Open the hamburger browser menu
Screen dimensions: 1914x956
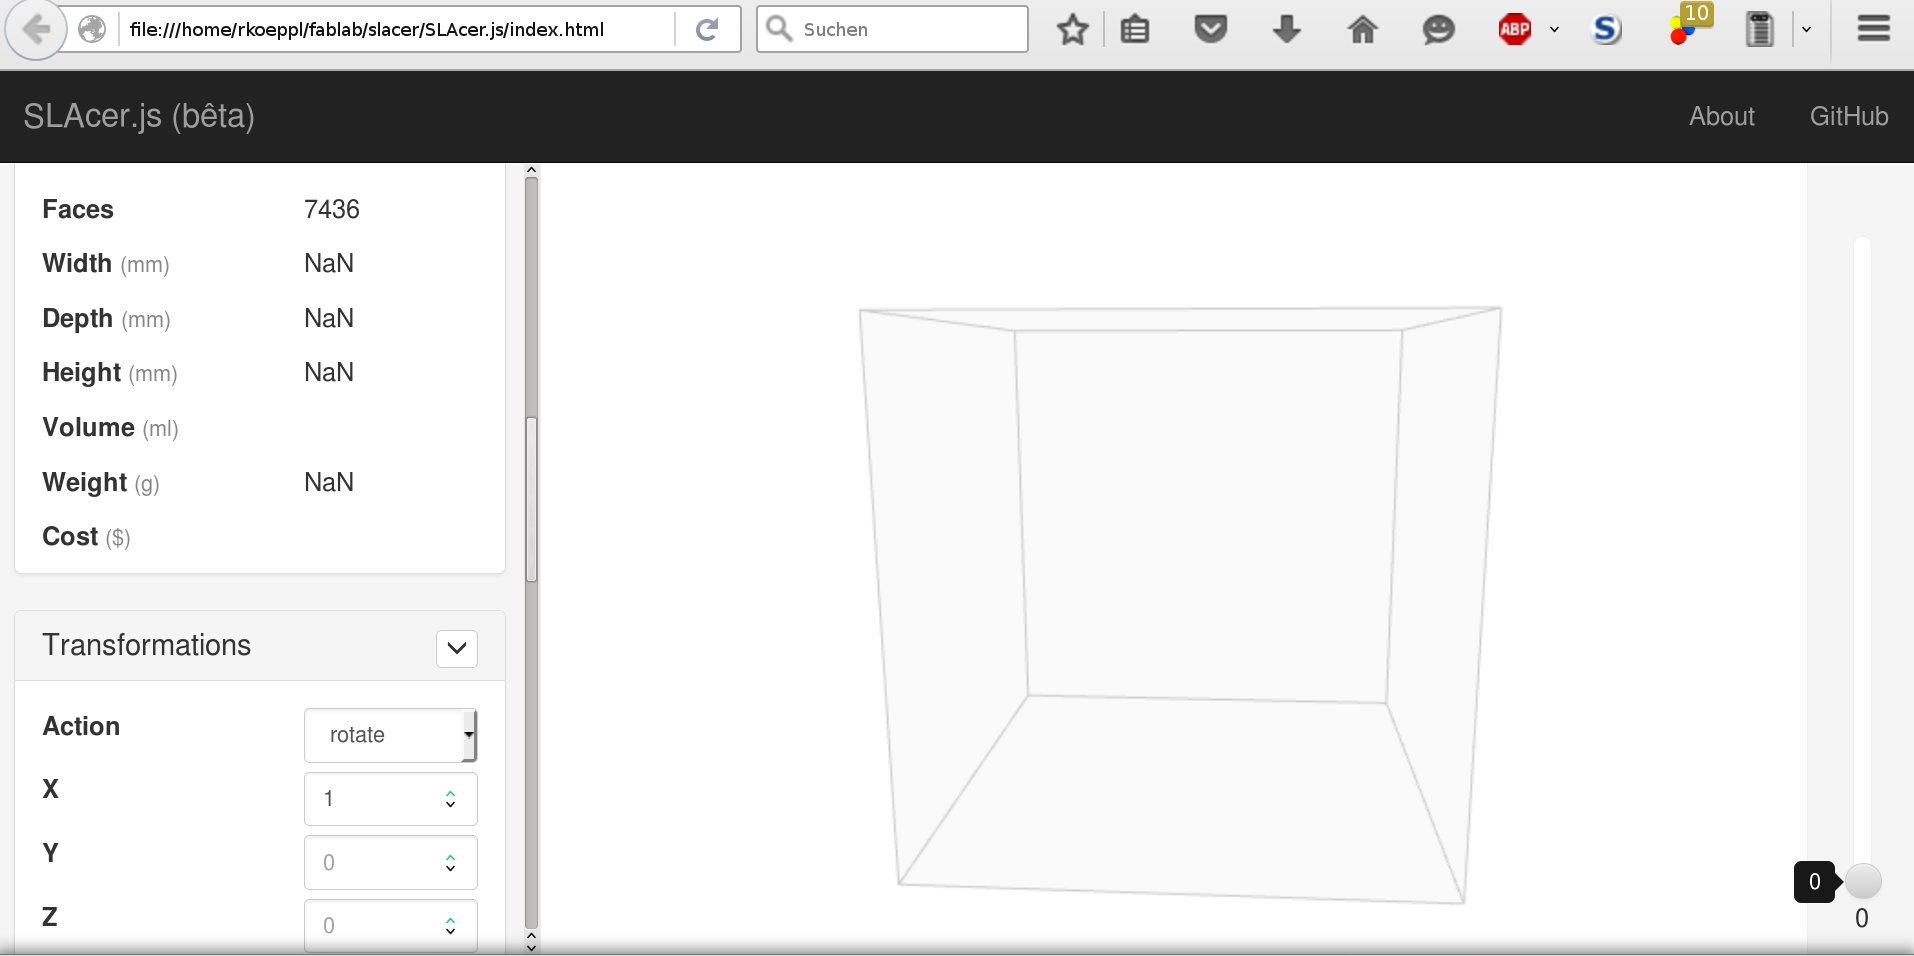pyautogui.click(x=1873, y=30)
